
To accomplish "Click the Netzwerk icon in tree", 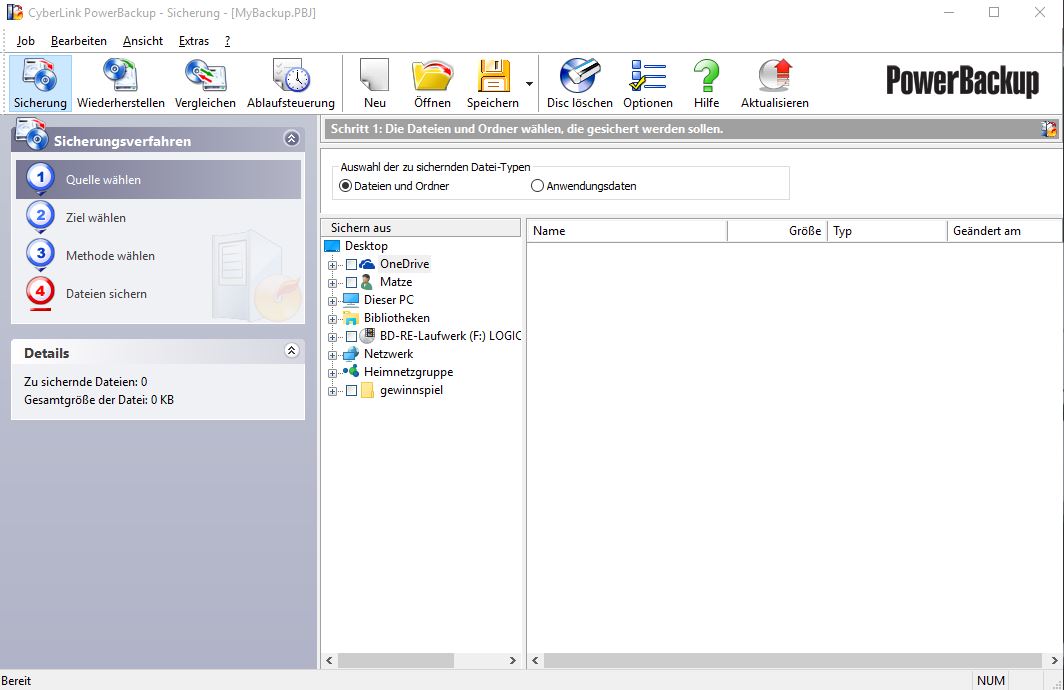I will (x=351, y=353).
